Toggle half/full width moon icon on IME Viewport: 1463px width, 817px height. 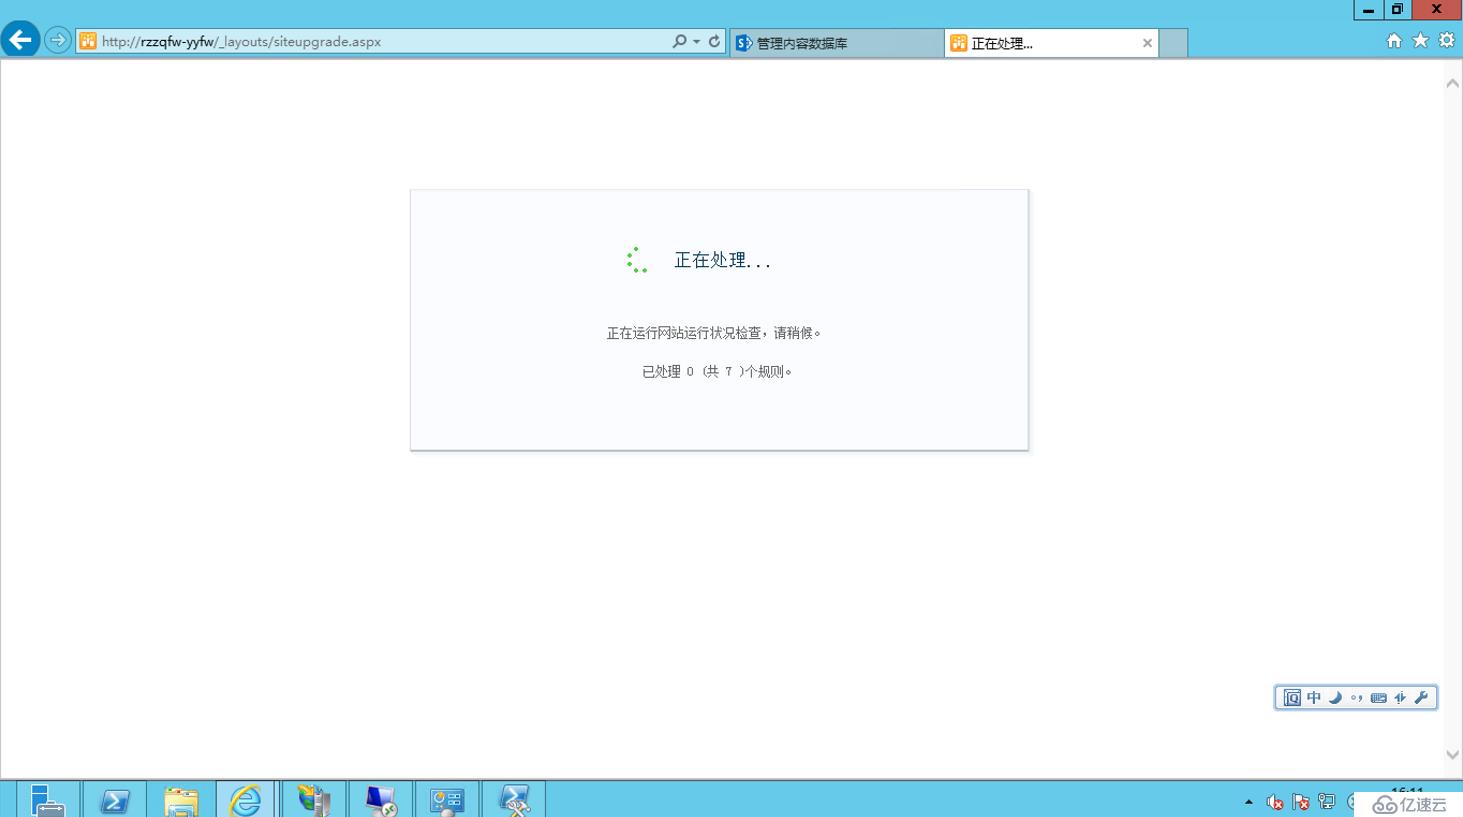point(1335,698)
